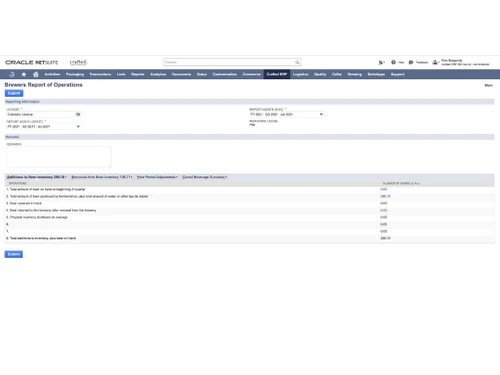The width and height of the screenshot is (500, 375).
Task: Select the Additions to Beer Inventory tab
Action: [x=37, y=177]
